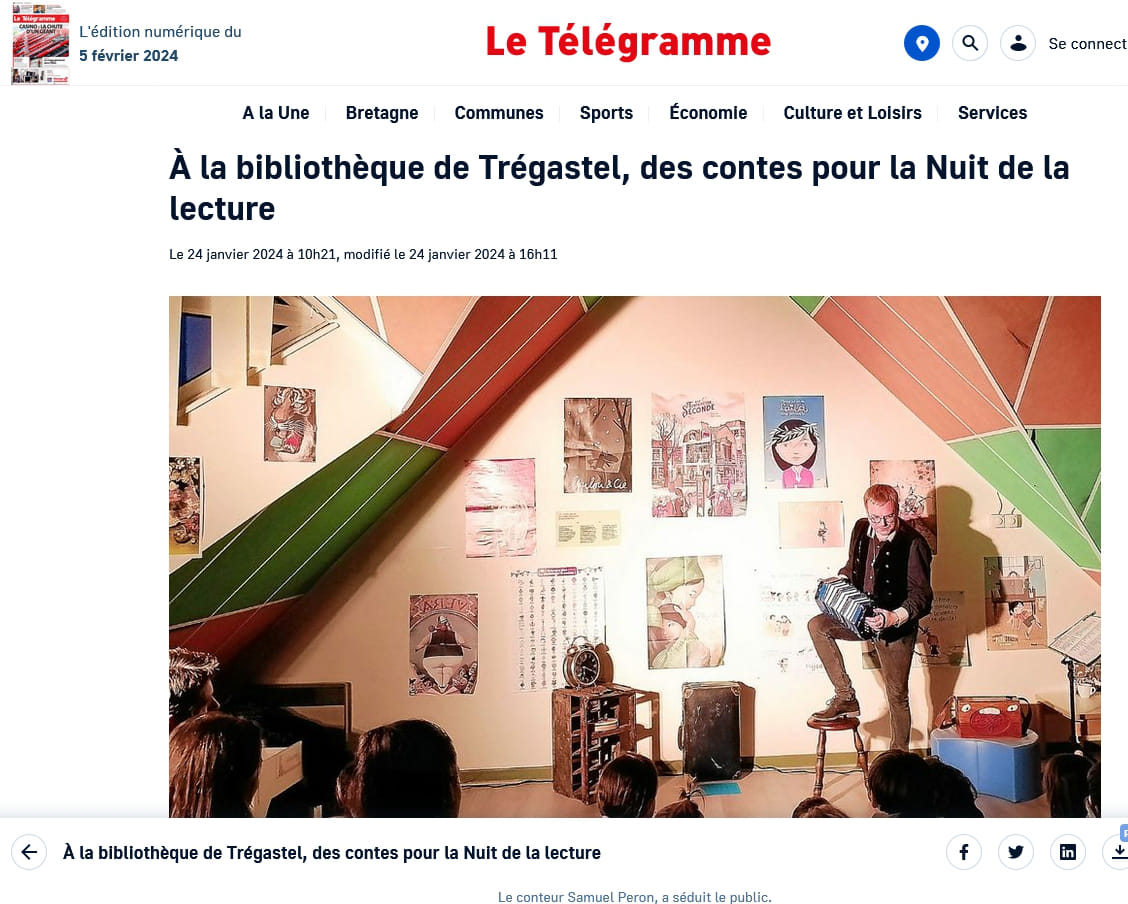
Task: Click the blue location pin icon
Action: [x=922, y=43]
